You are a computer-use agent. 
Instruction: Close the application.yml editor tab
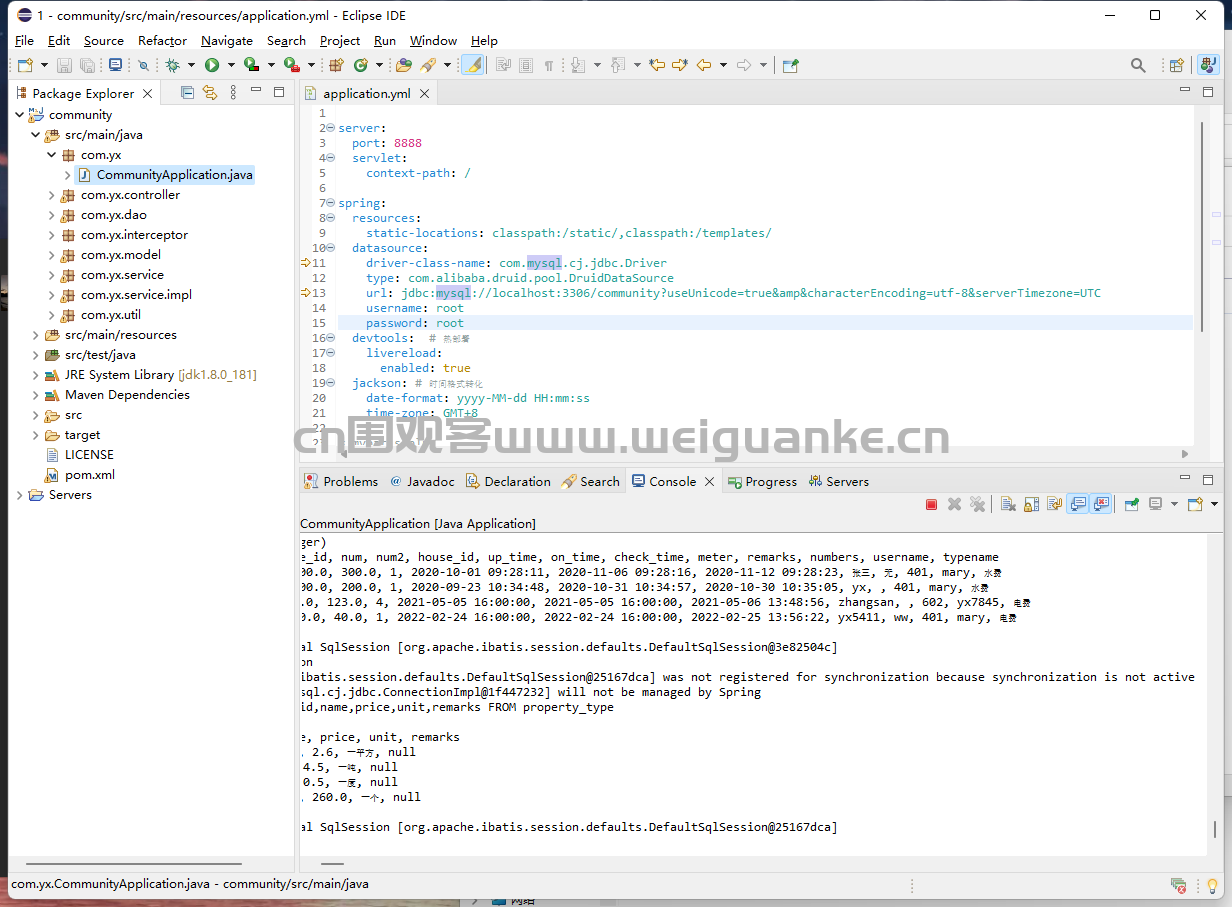424,93
